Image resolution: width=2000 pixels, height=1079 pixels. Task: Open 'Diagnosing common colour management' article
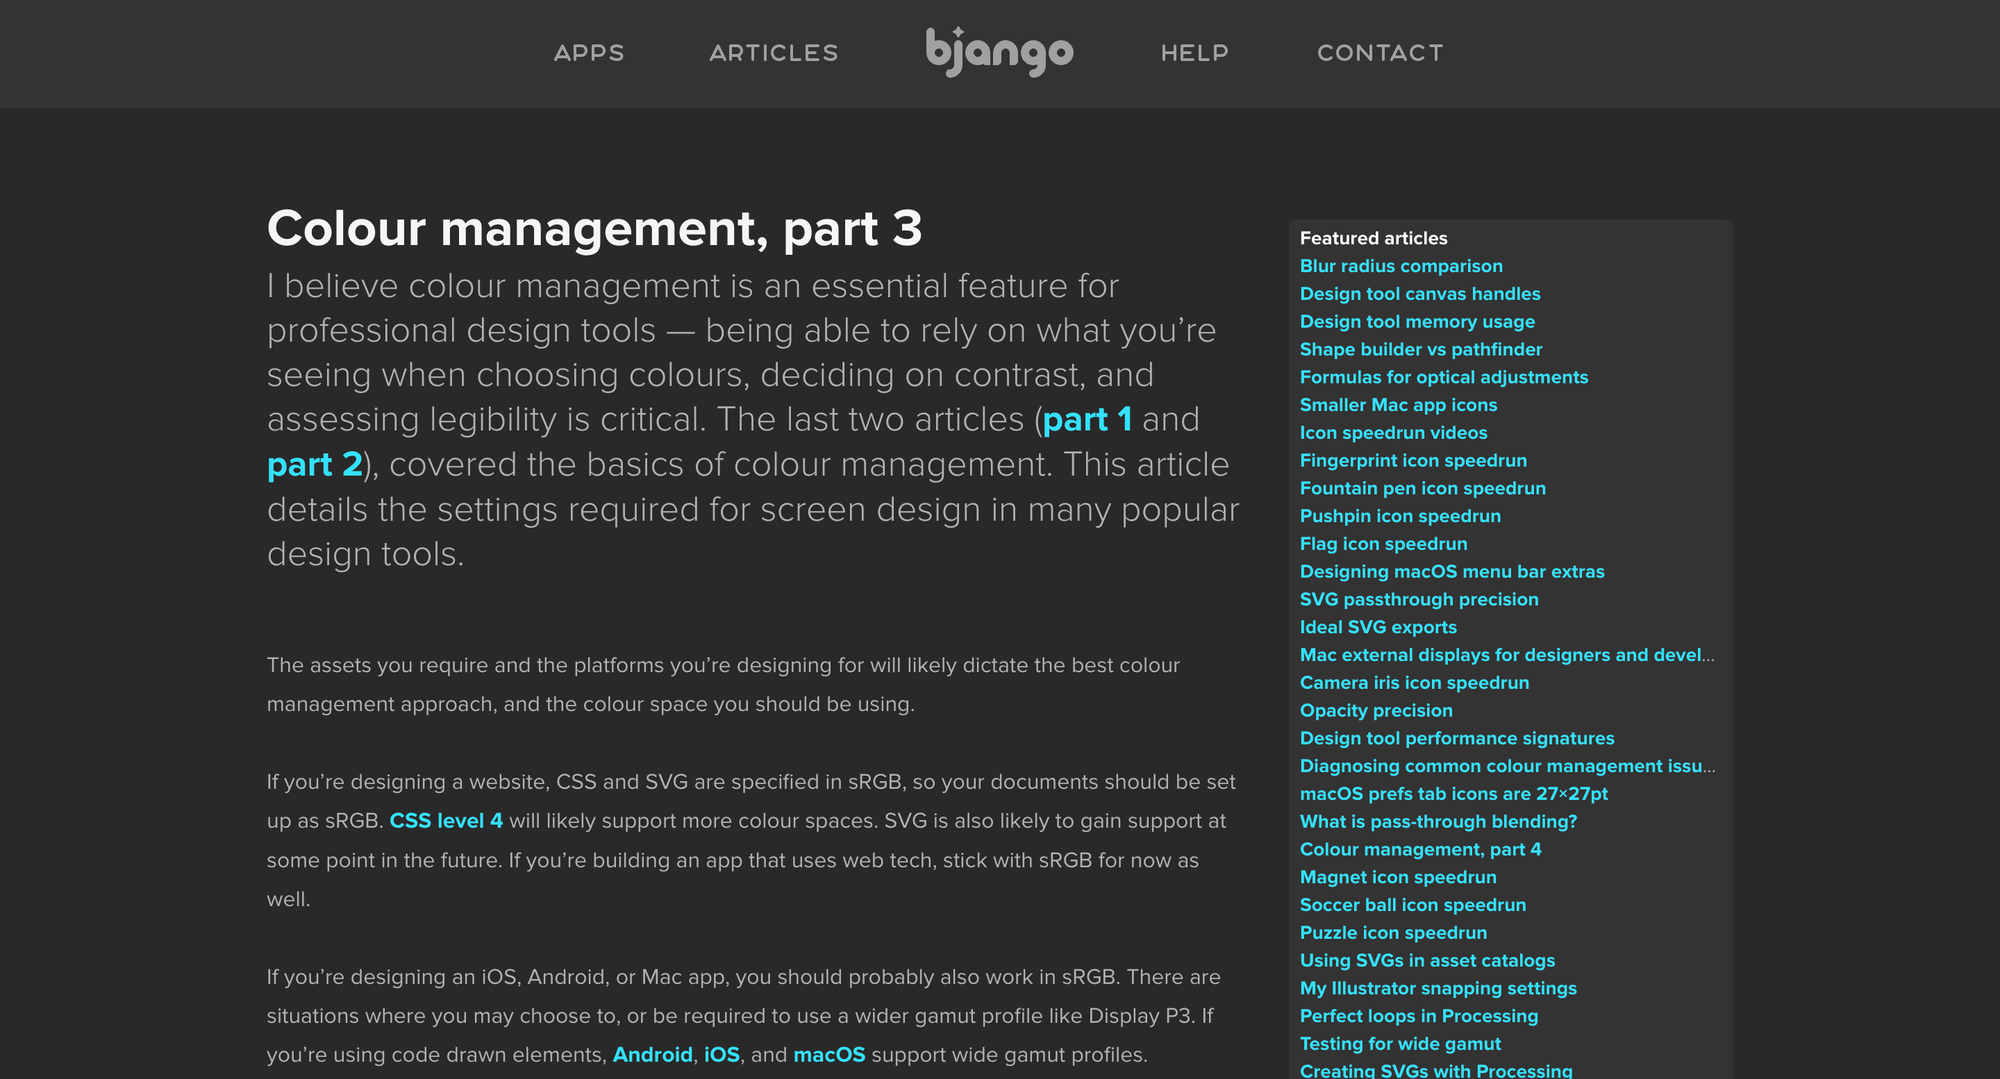(1507, 766)
